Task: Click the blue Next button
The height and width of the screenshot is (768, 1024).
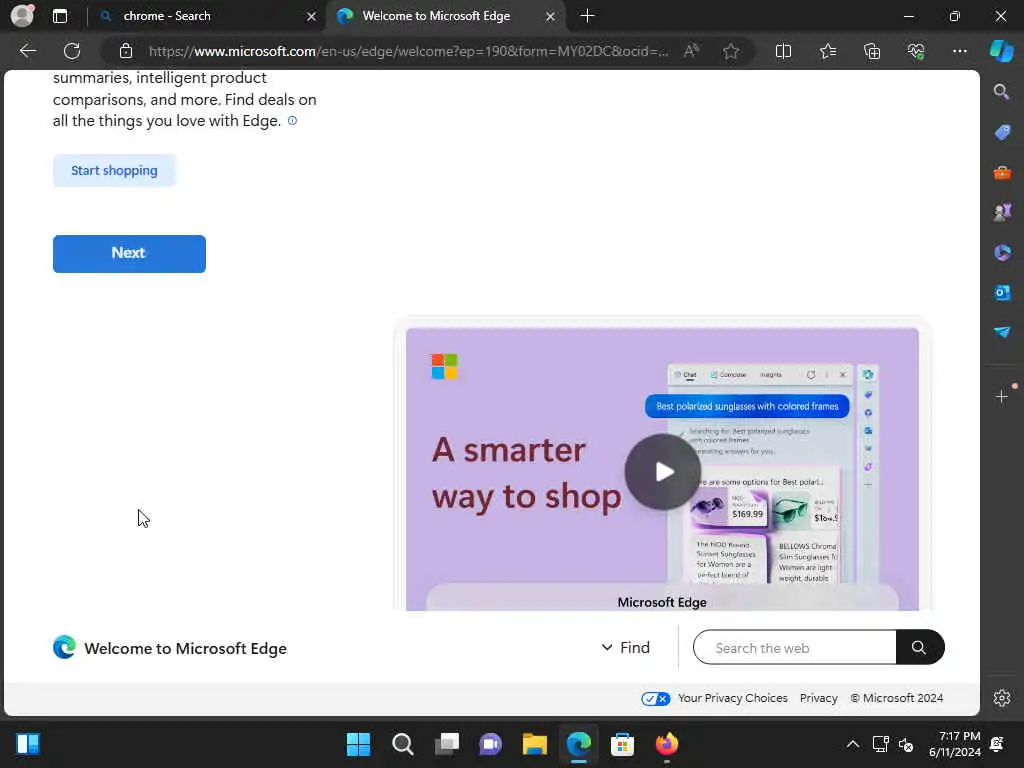Action: pyautogui.click(x=129, y=253)
